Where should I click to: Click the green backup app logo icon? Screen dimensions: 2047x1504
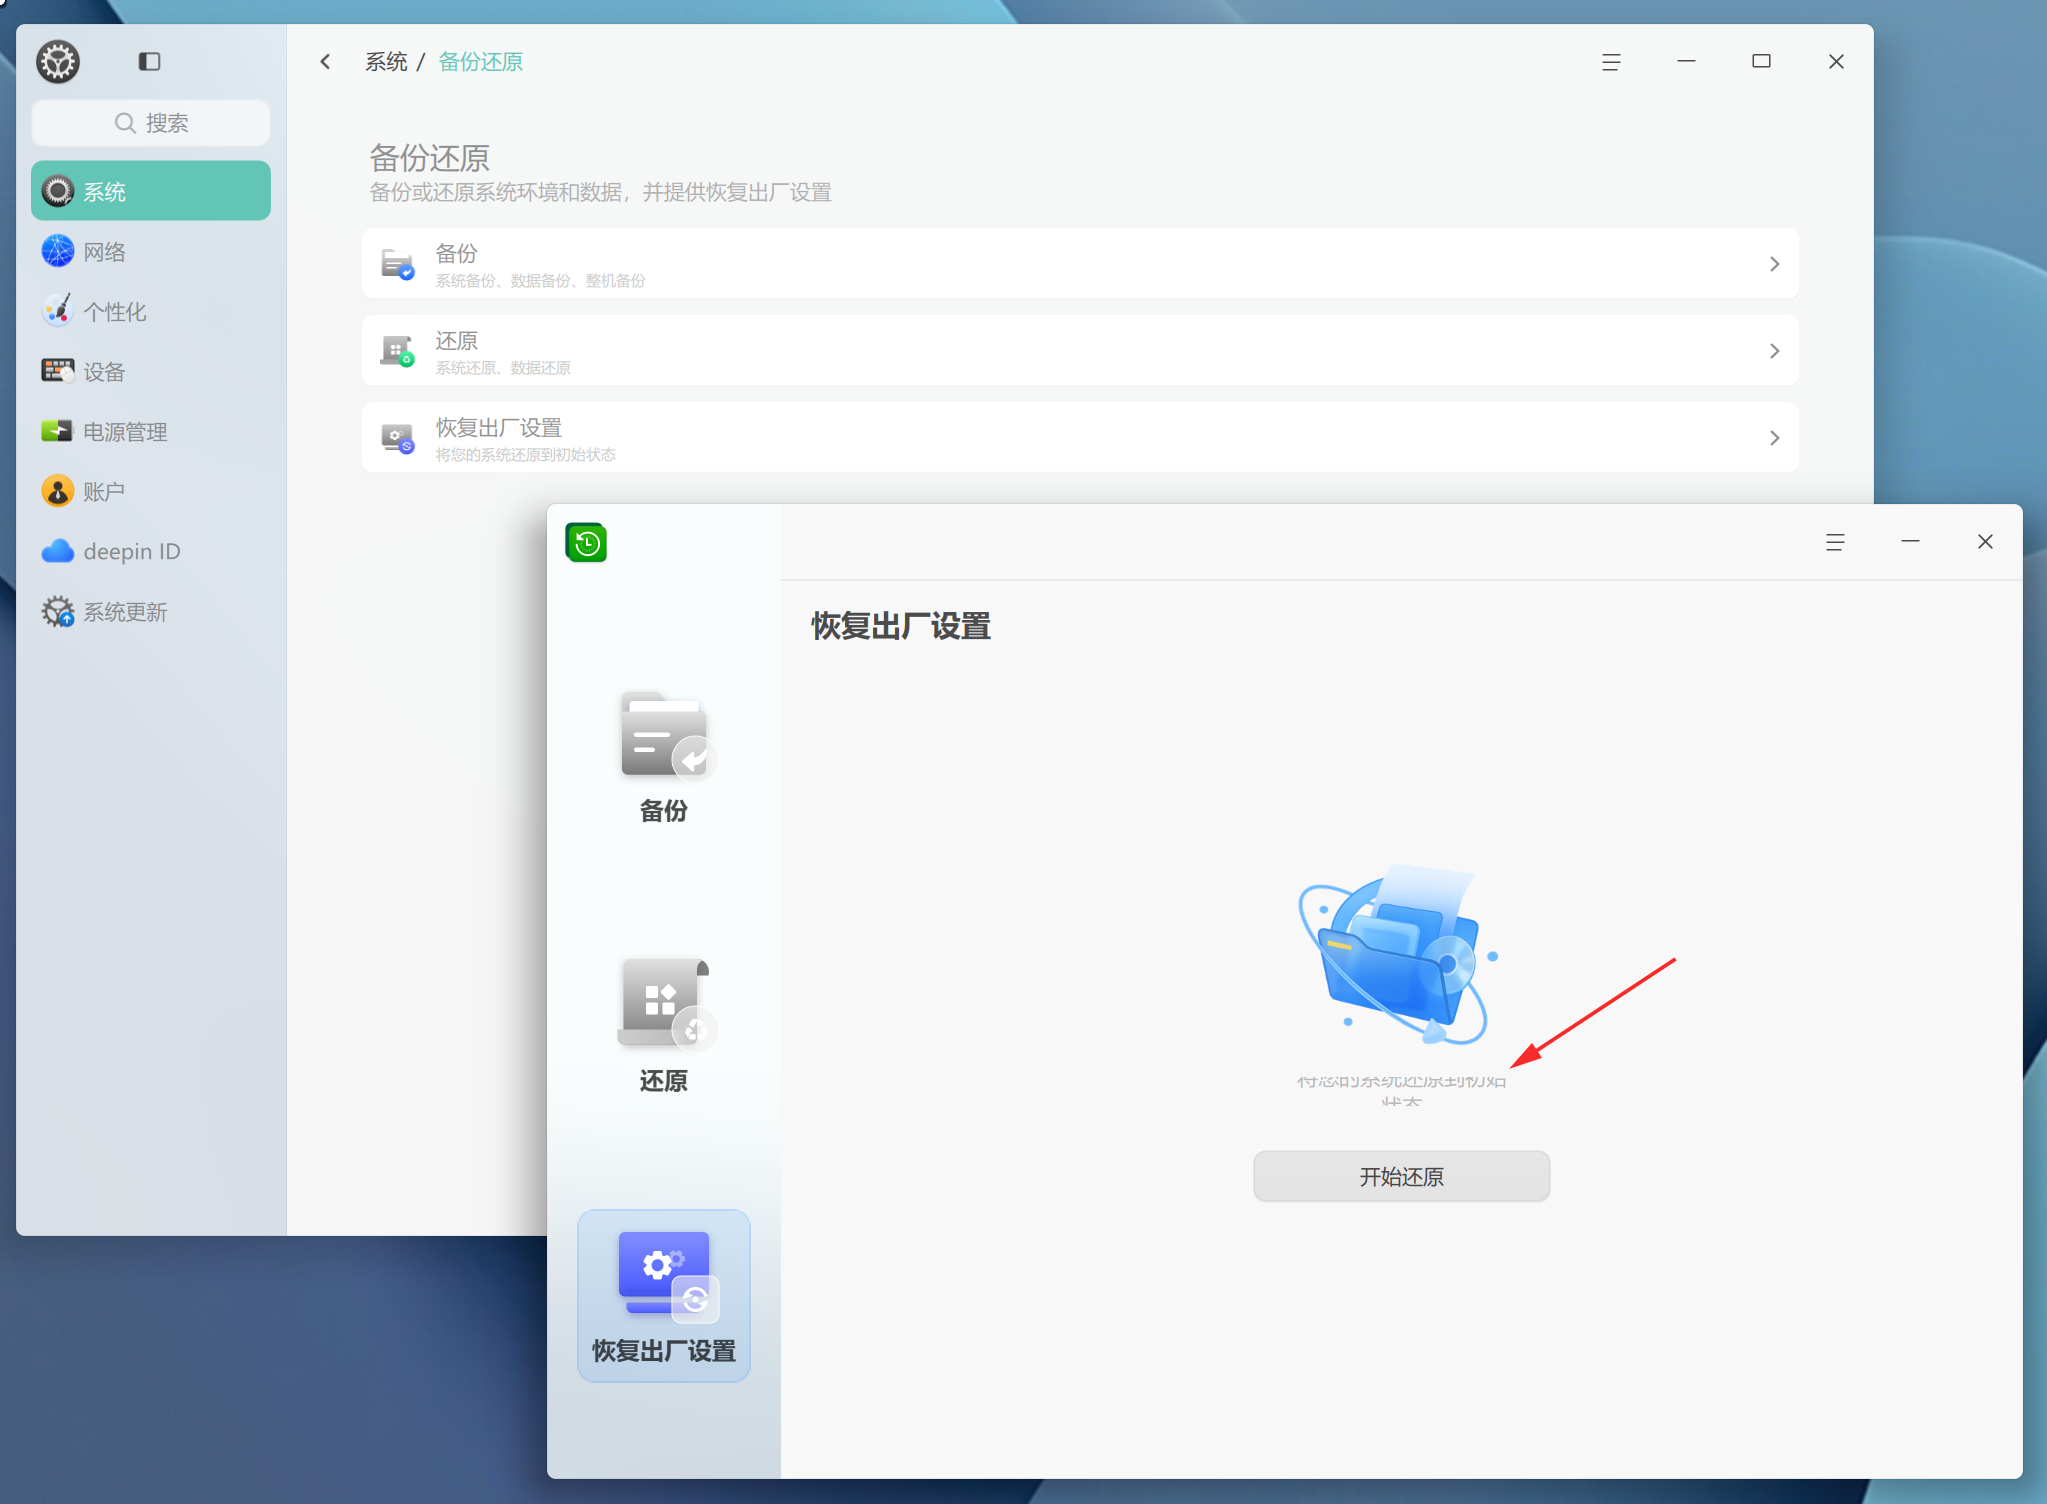(586, 543)
